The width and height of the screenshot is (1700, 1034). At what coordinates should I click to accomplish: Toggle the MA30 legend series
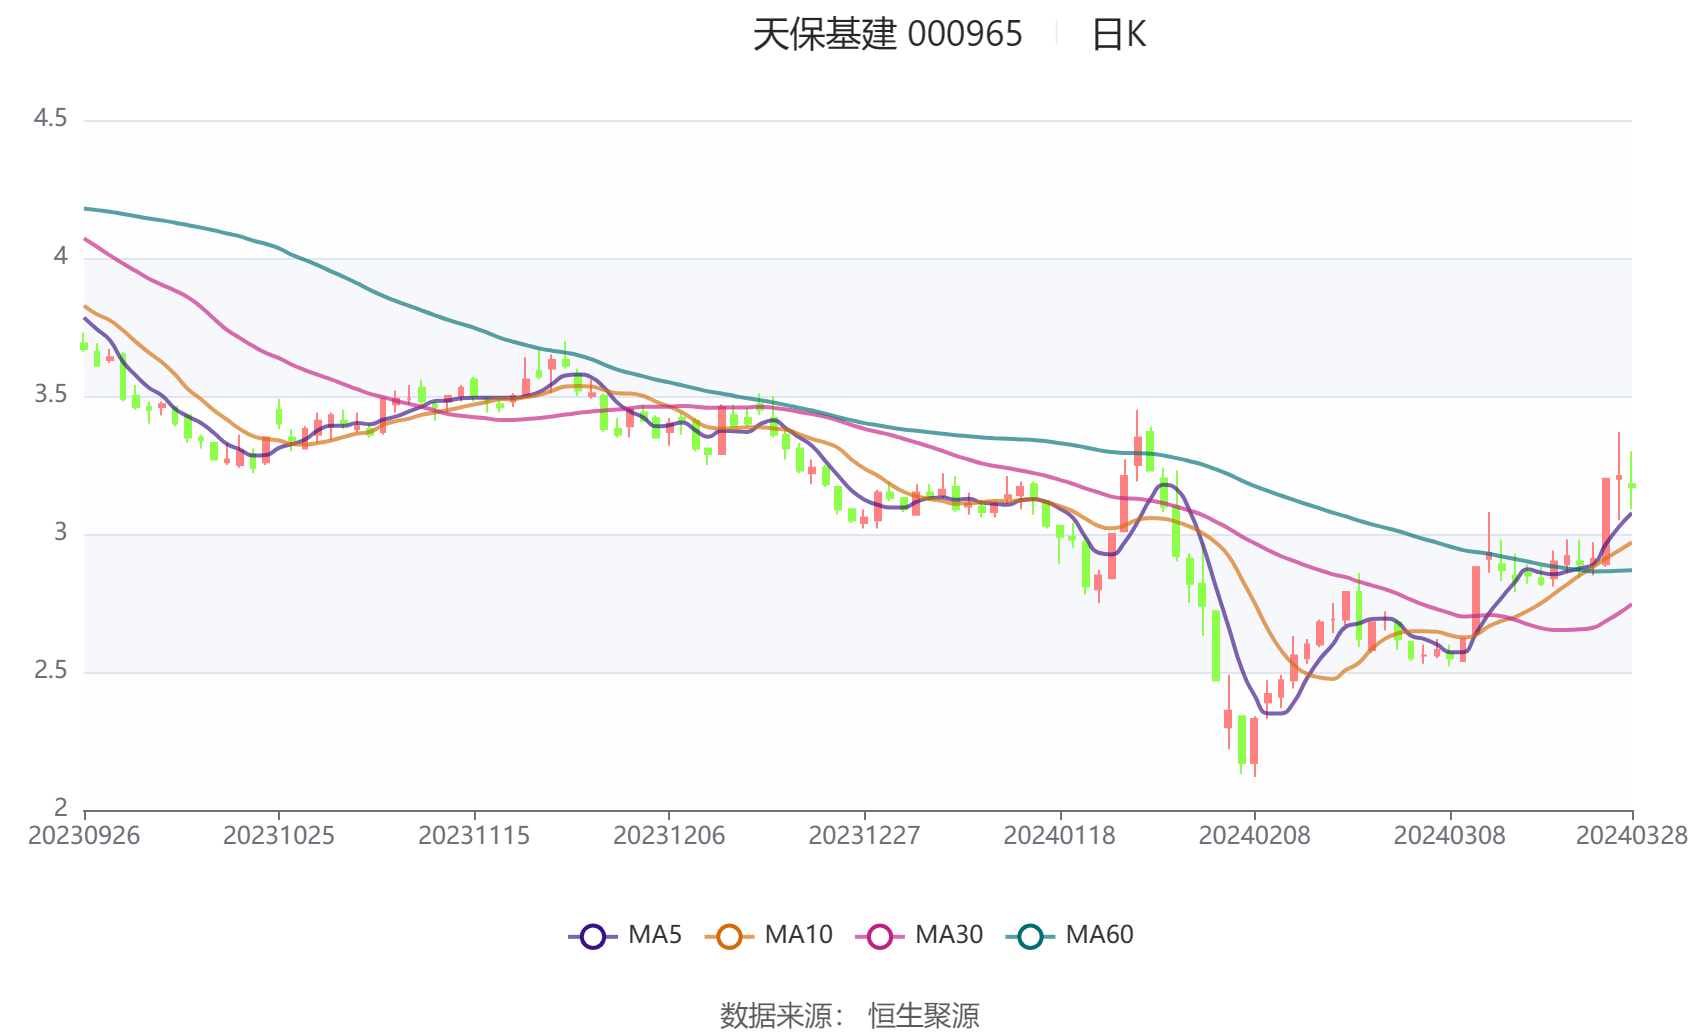point(920,936)
